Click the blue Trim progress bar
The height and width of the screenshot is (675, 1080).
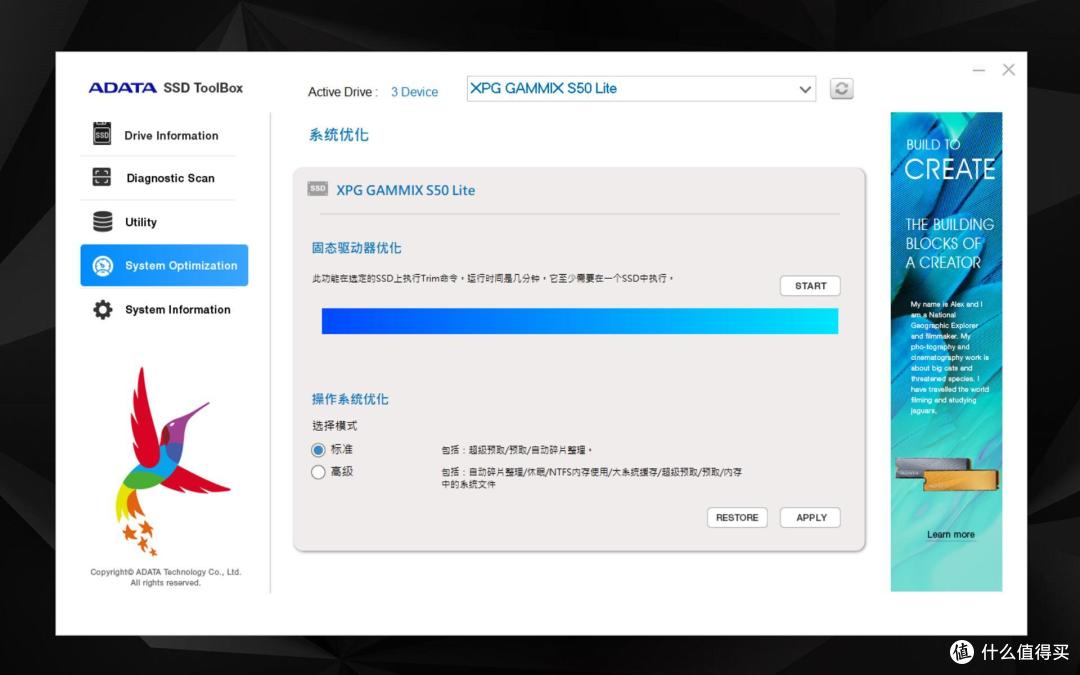click(x=580, y=321)
